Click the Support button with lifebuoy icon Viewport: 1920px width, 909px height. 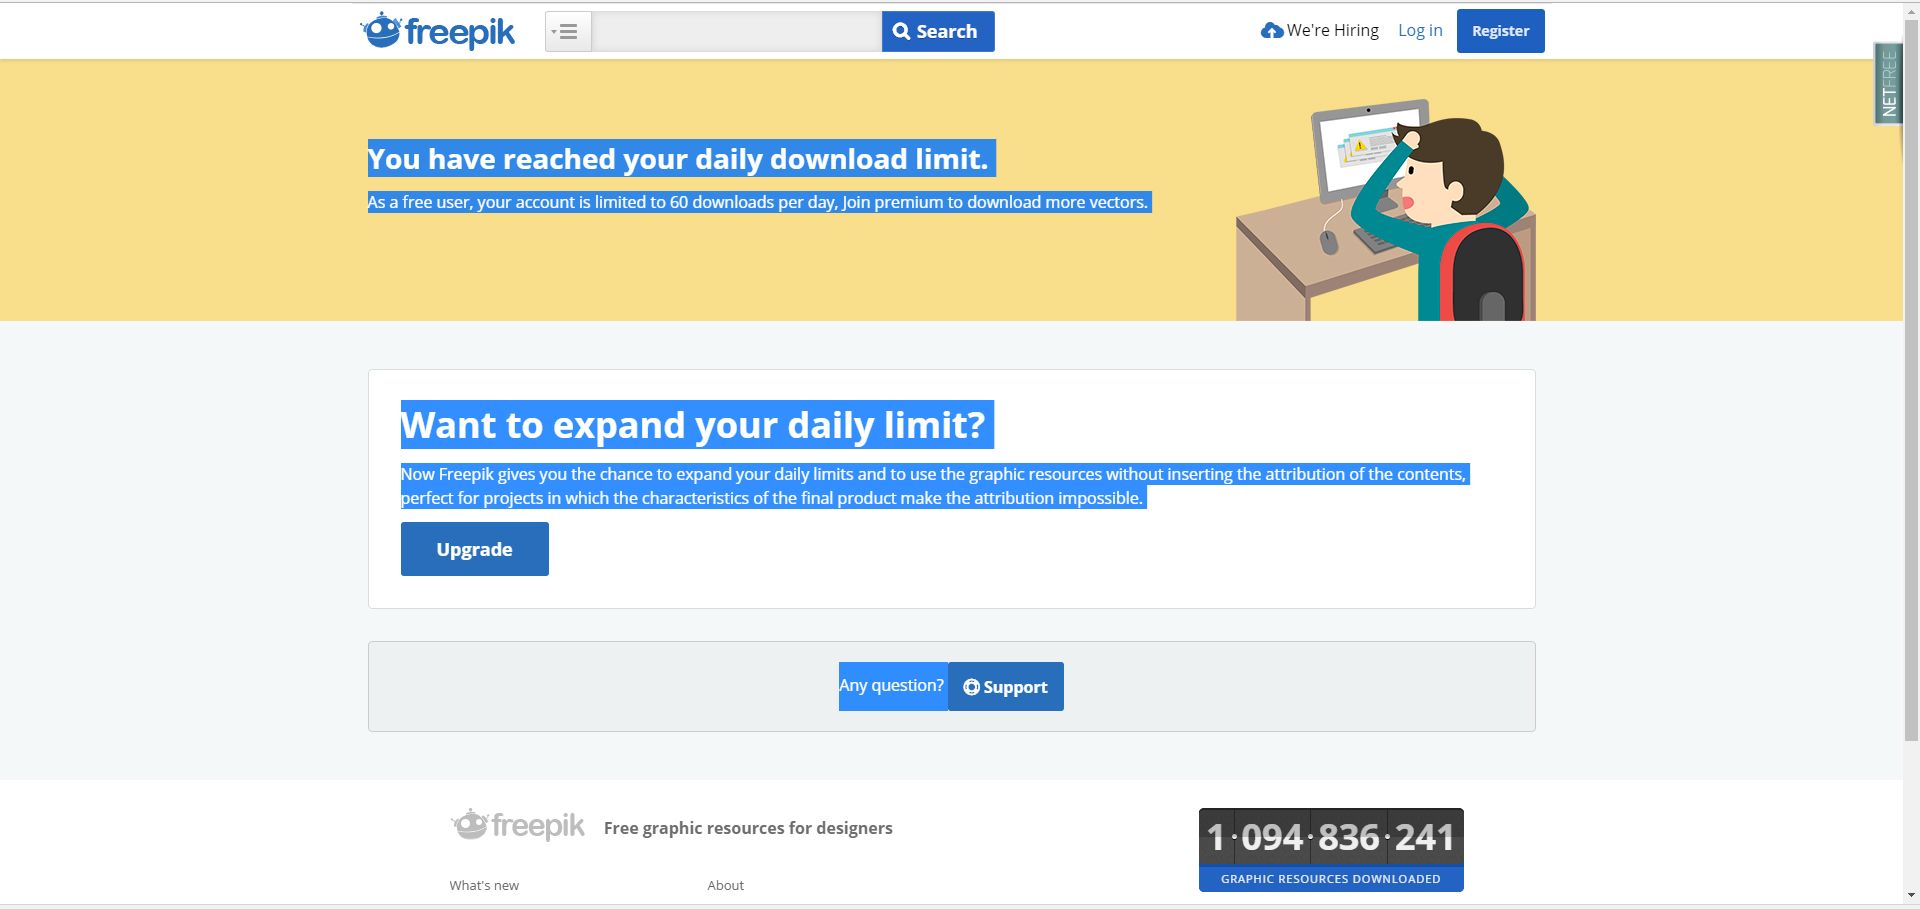(x=1006, y=687)
